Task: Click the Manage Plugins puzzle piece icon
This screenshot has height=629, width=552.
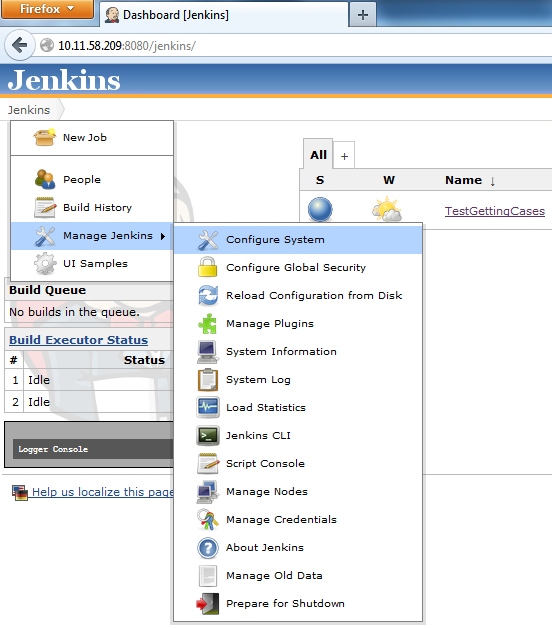Action: click(x=208, y=324)
